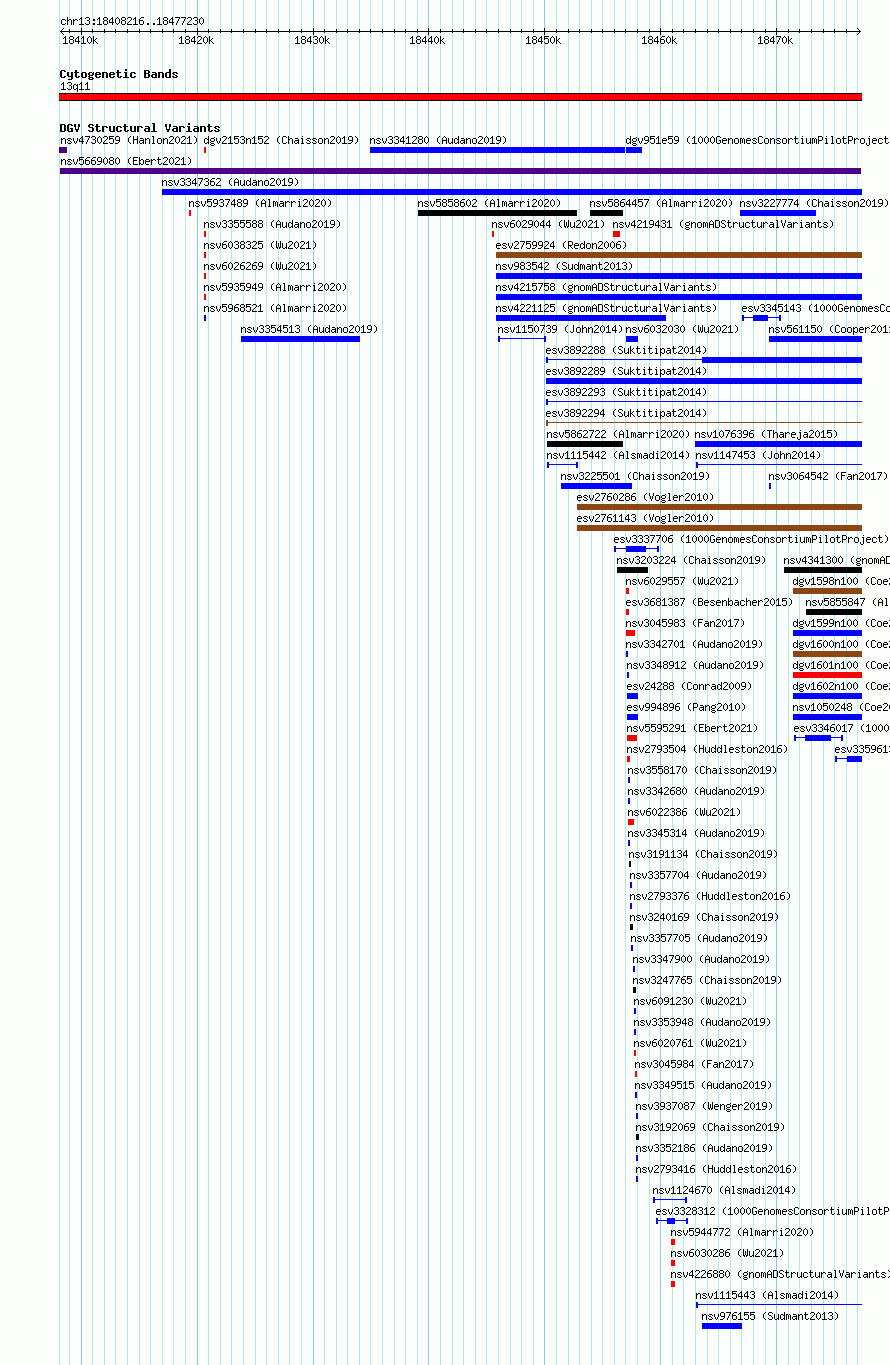890x1365 pixels.
Task: Select esv2759924 (Redon2006) variant label
Action: [561, 245]
